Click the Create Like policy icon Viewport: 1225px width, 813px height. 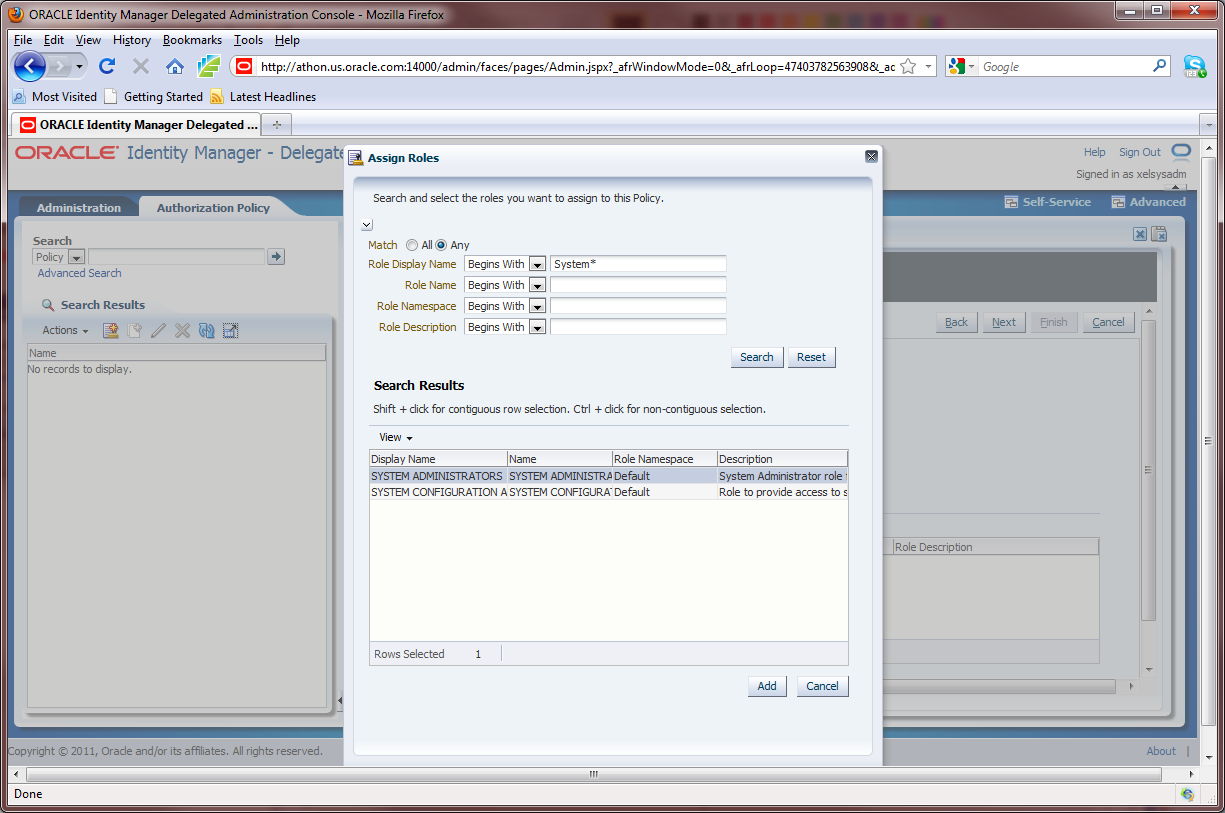(135, 330)
